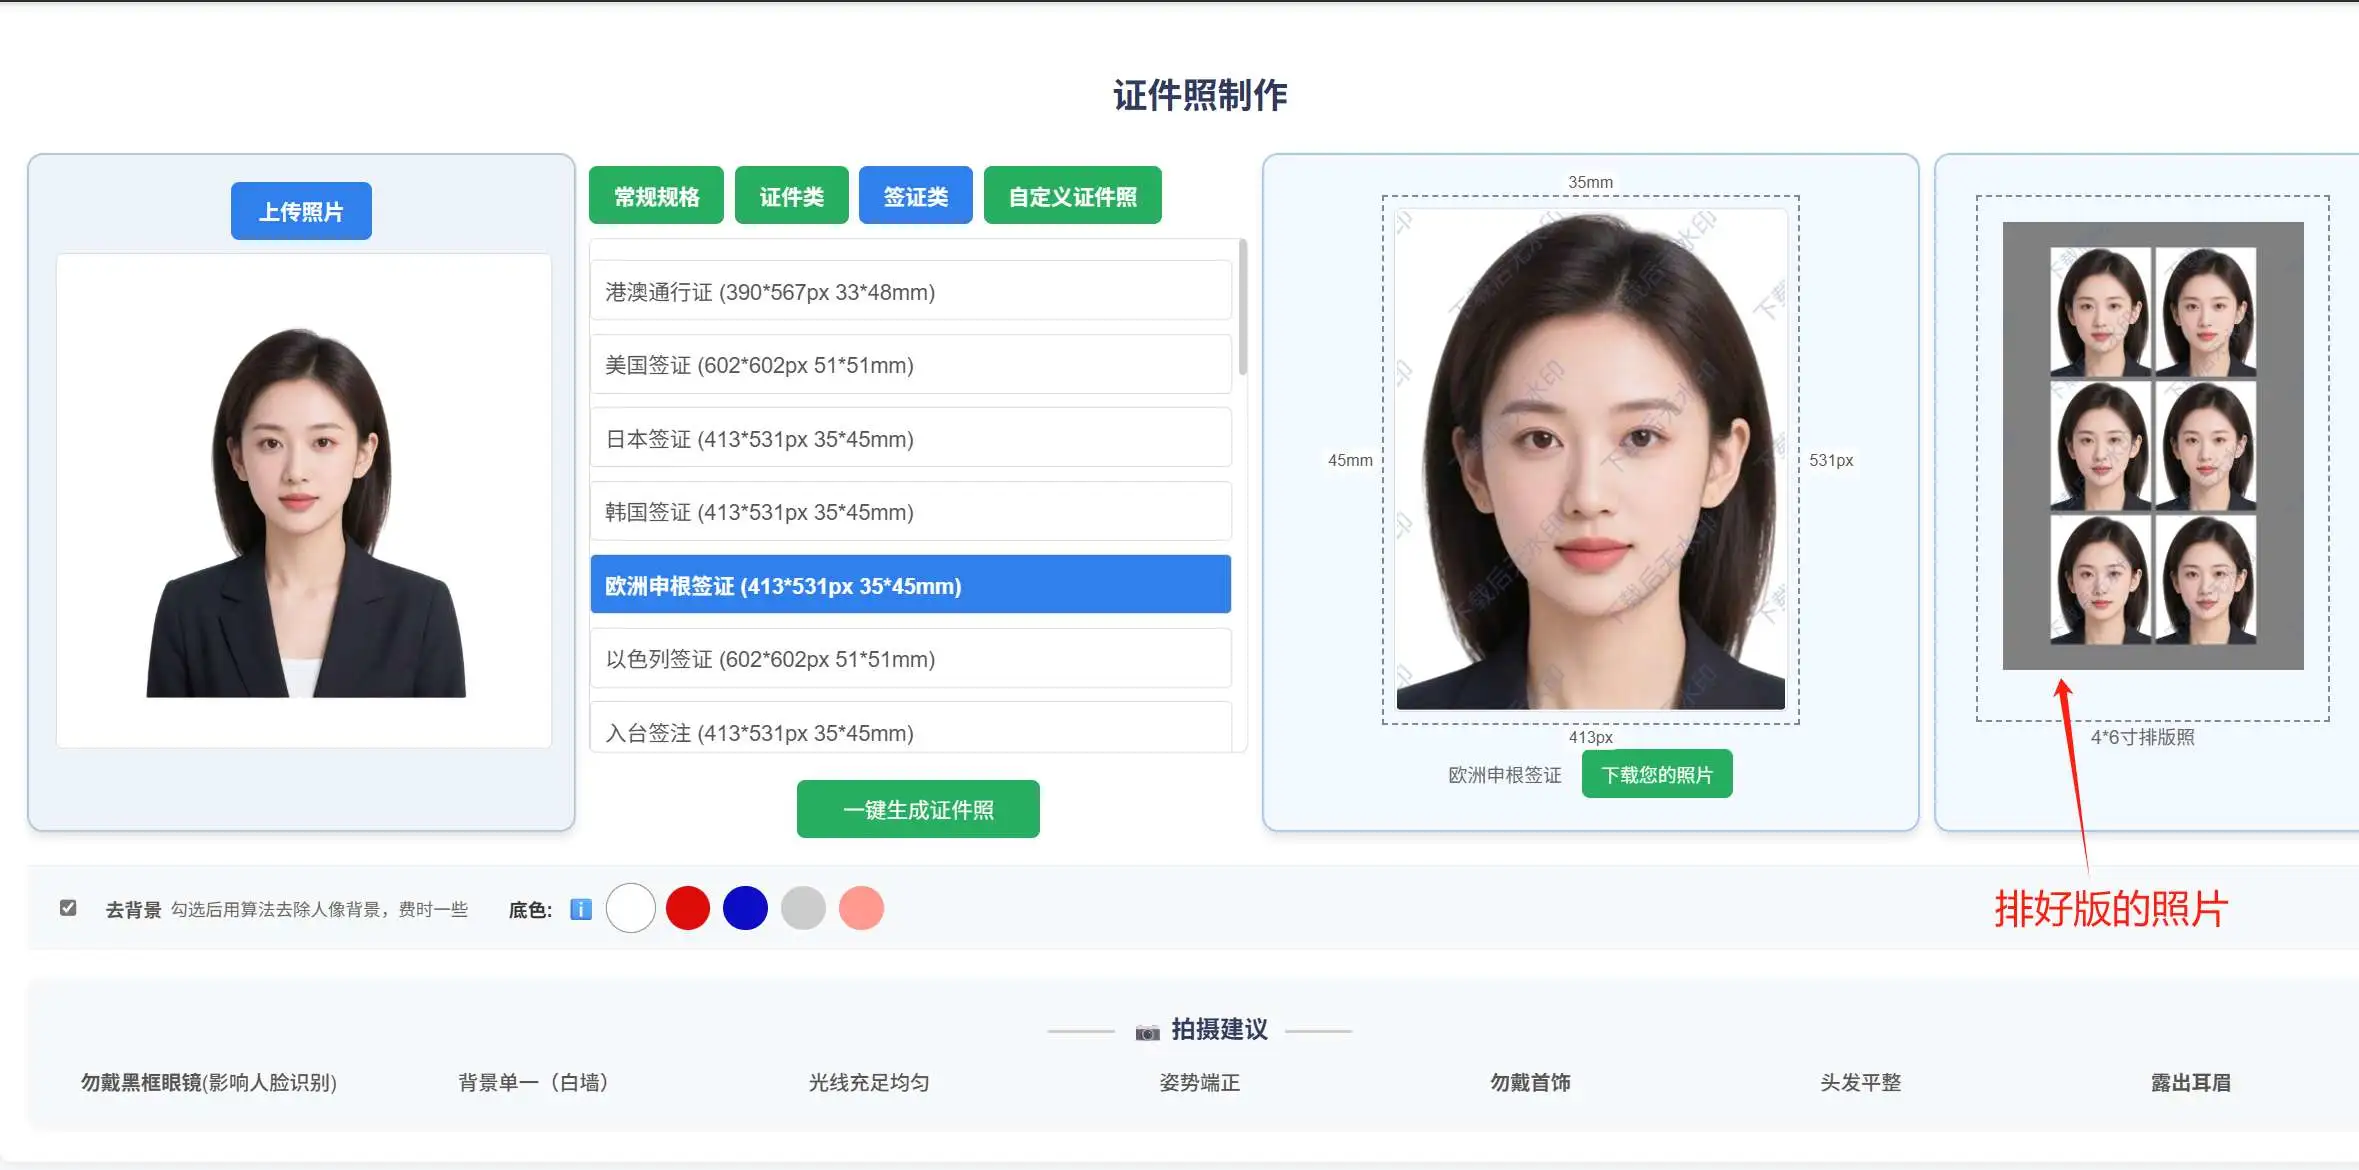Click 下载您的照片 download button
Screen dimensions: 2359x1170
[x=1657, y=774]
